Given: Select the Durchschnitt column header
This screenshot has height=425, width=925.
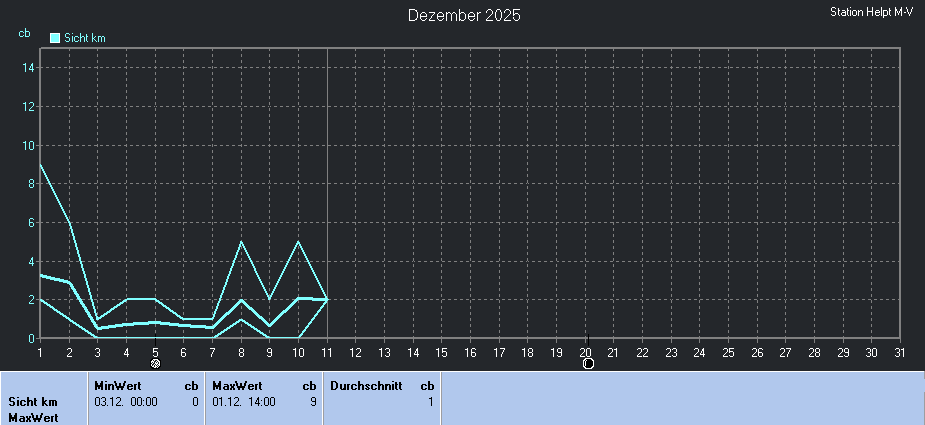Looking at the screenshot, I should tap(365, 385).
